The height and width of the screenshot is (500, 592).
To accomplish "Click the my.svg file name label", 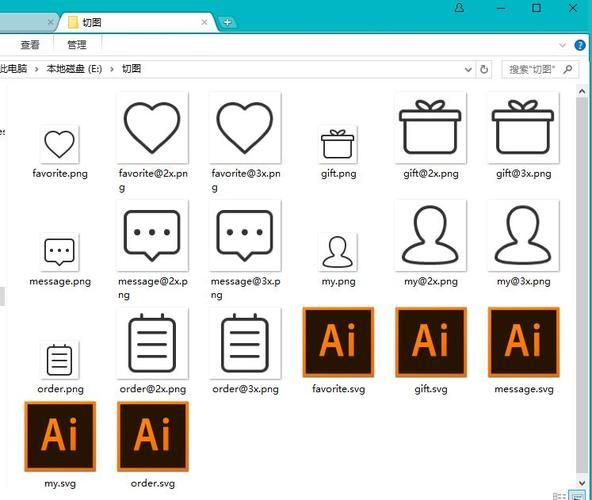I will (60, 483).
